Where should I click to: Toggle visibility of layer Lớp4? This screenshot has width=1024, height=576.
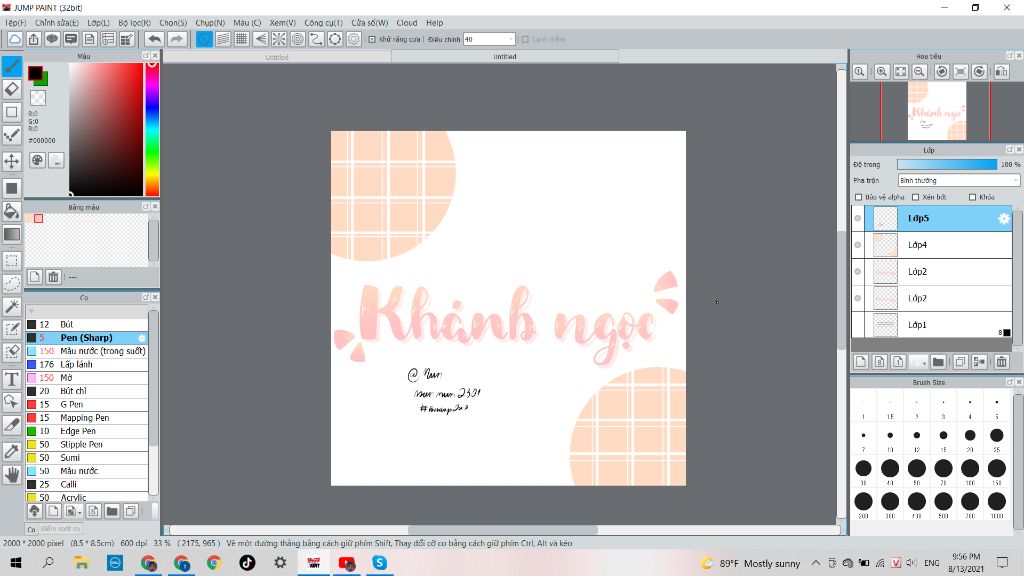tap(858, 245)
